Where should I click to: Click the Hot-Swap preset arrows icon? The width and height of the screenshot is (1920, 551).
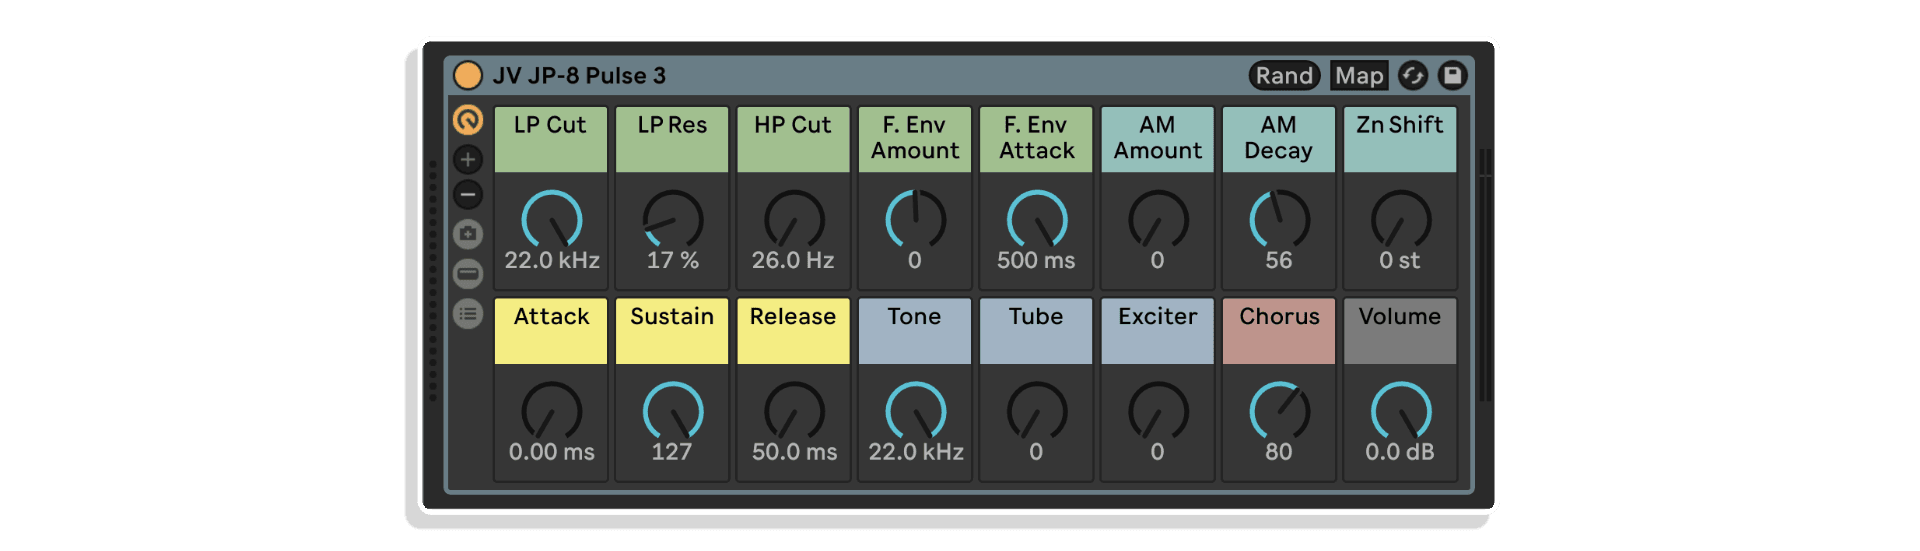(1412, 76)
